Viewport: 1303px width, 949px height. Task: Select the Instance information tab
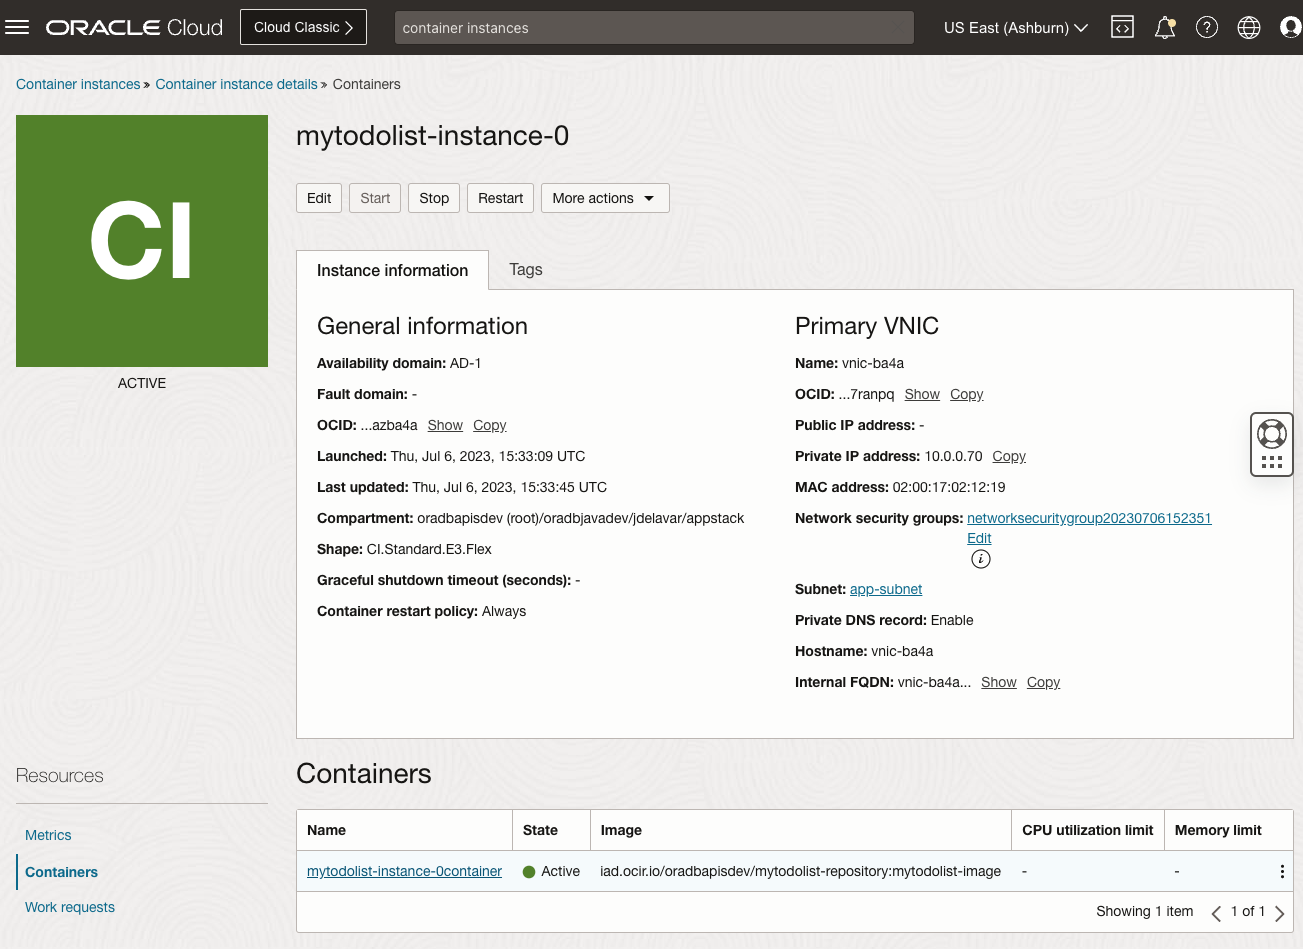(x=392, y=270)
